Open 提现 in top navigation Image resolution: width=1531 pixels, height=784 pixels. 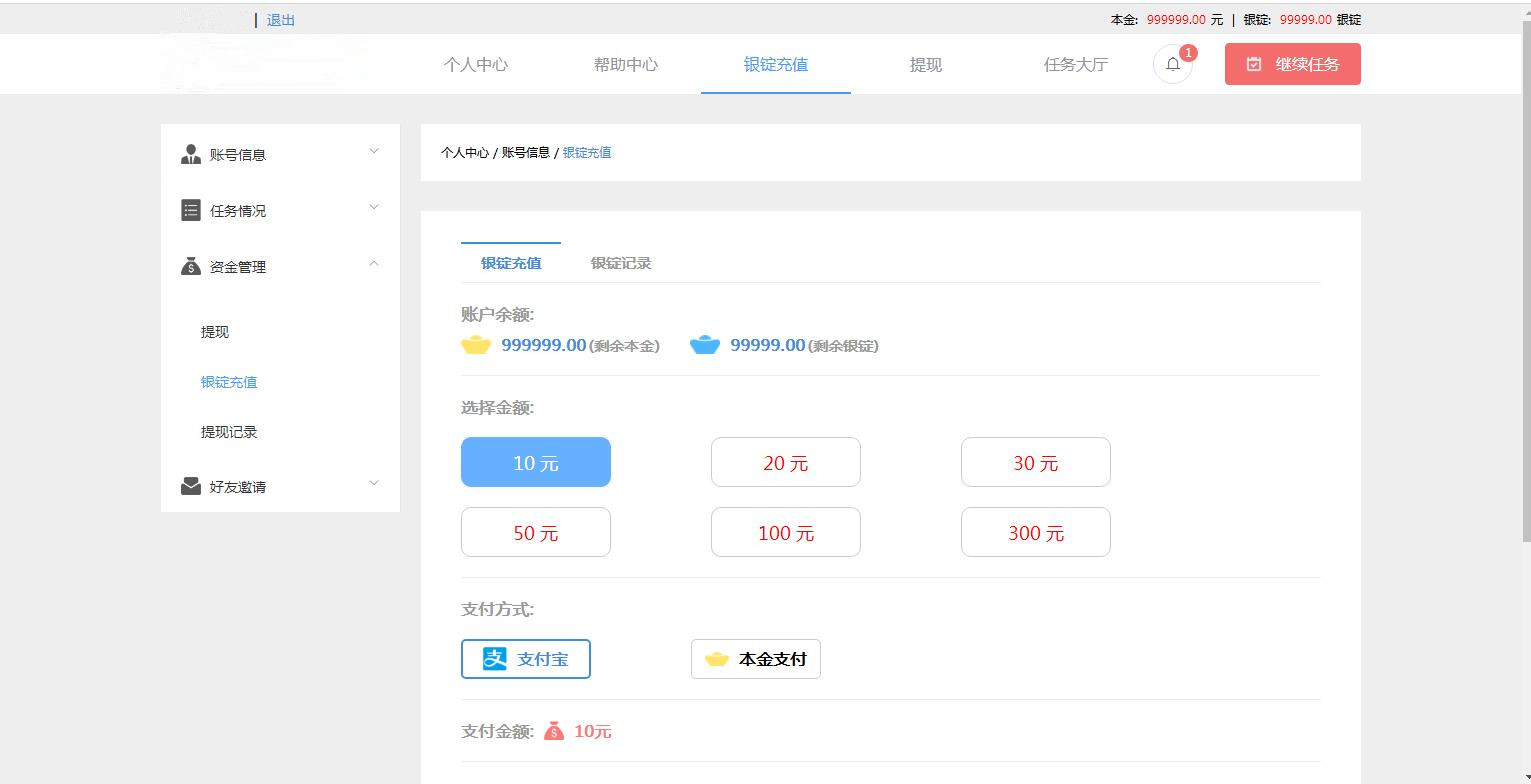point(926,64)
